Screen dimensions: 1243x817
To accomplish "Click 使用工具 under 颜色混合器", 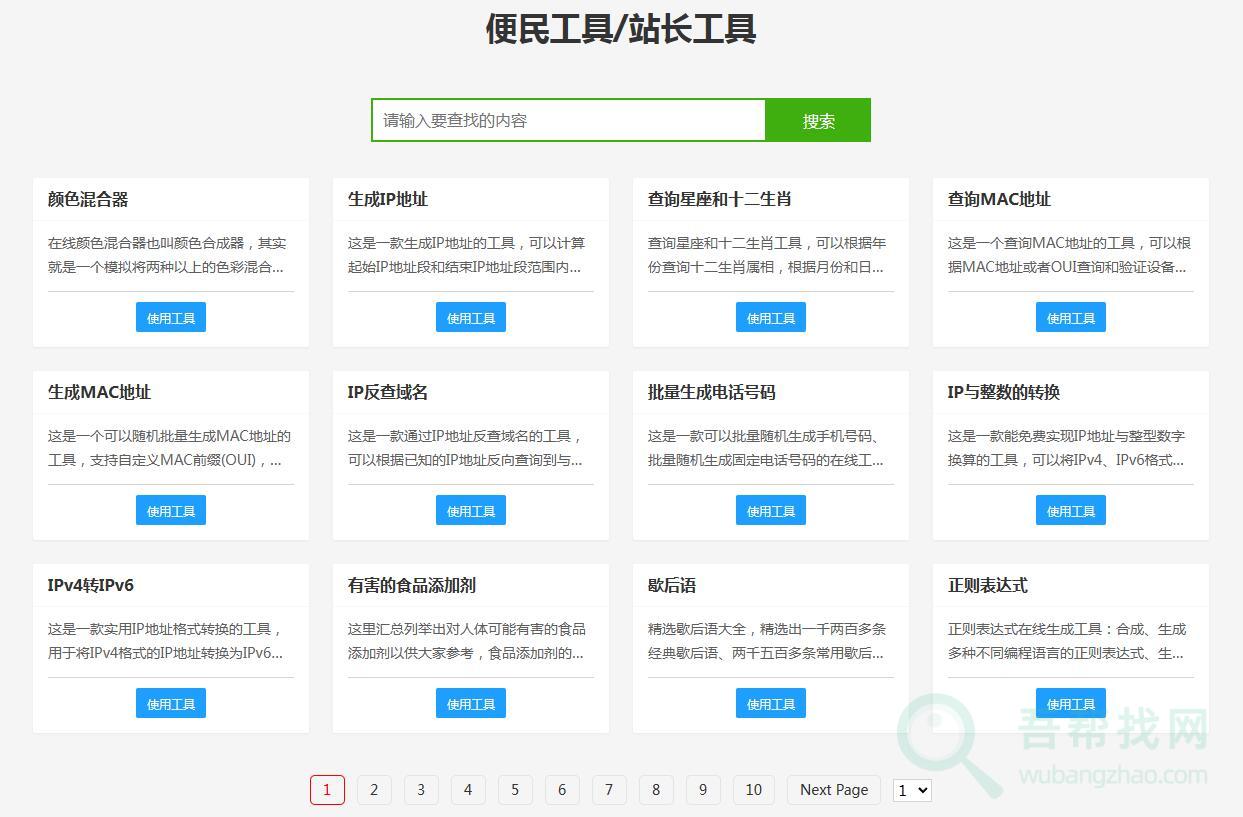I will click(171, 318).
